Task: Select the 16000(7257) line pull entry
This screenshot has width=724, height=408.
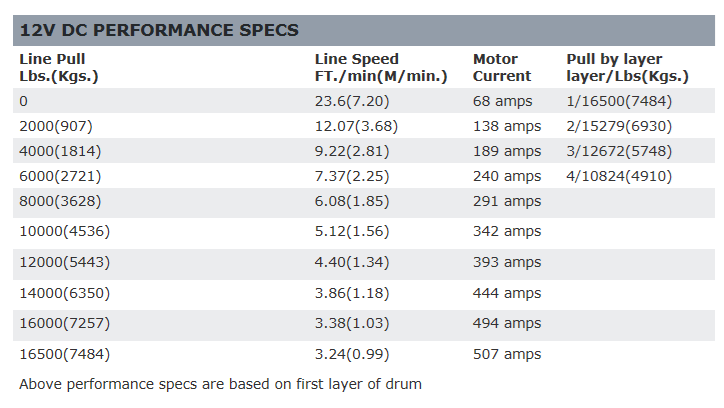Action: click(x=65, y=323)
